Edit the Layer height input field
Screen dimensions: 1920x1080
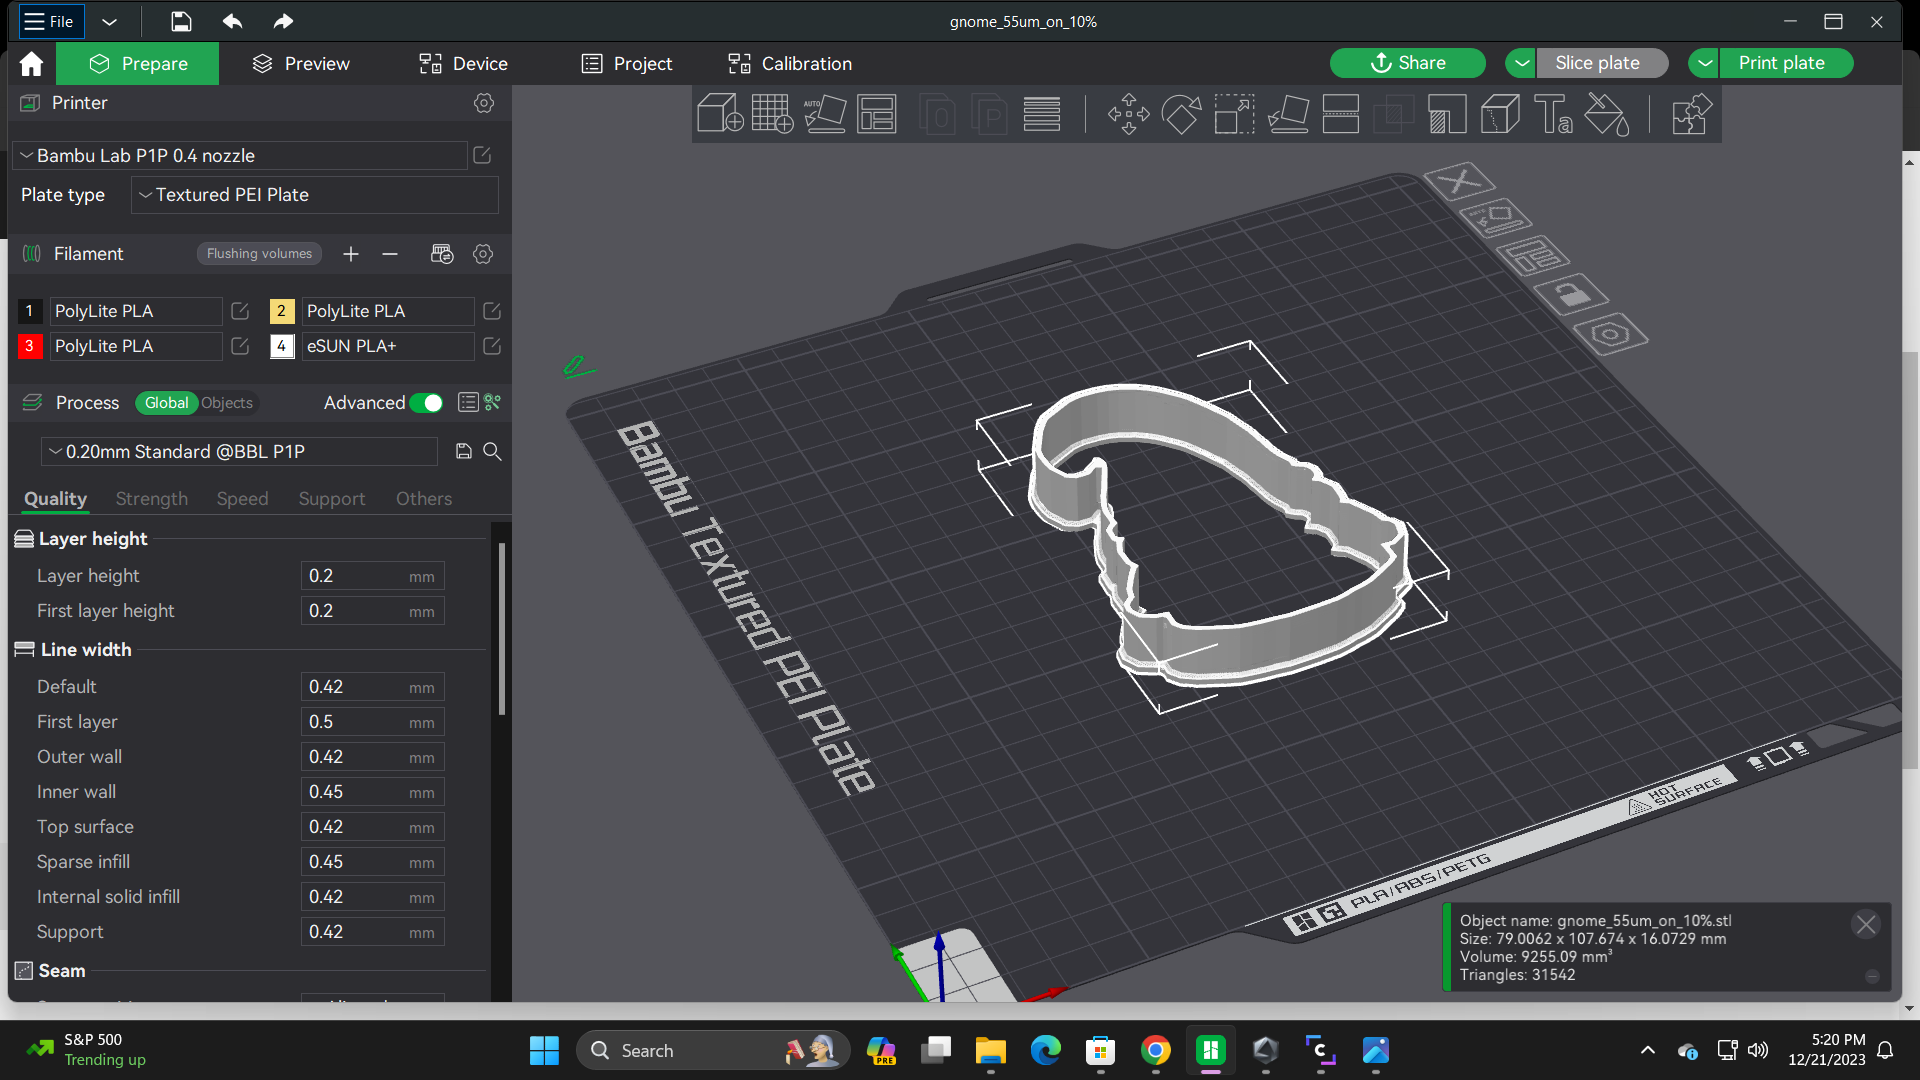click(369, 575)
